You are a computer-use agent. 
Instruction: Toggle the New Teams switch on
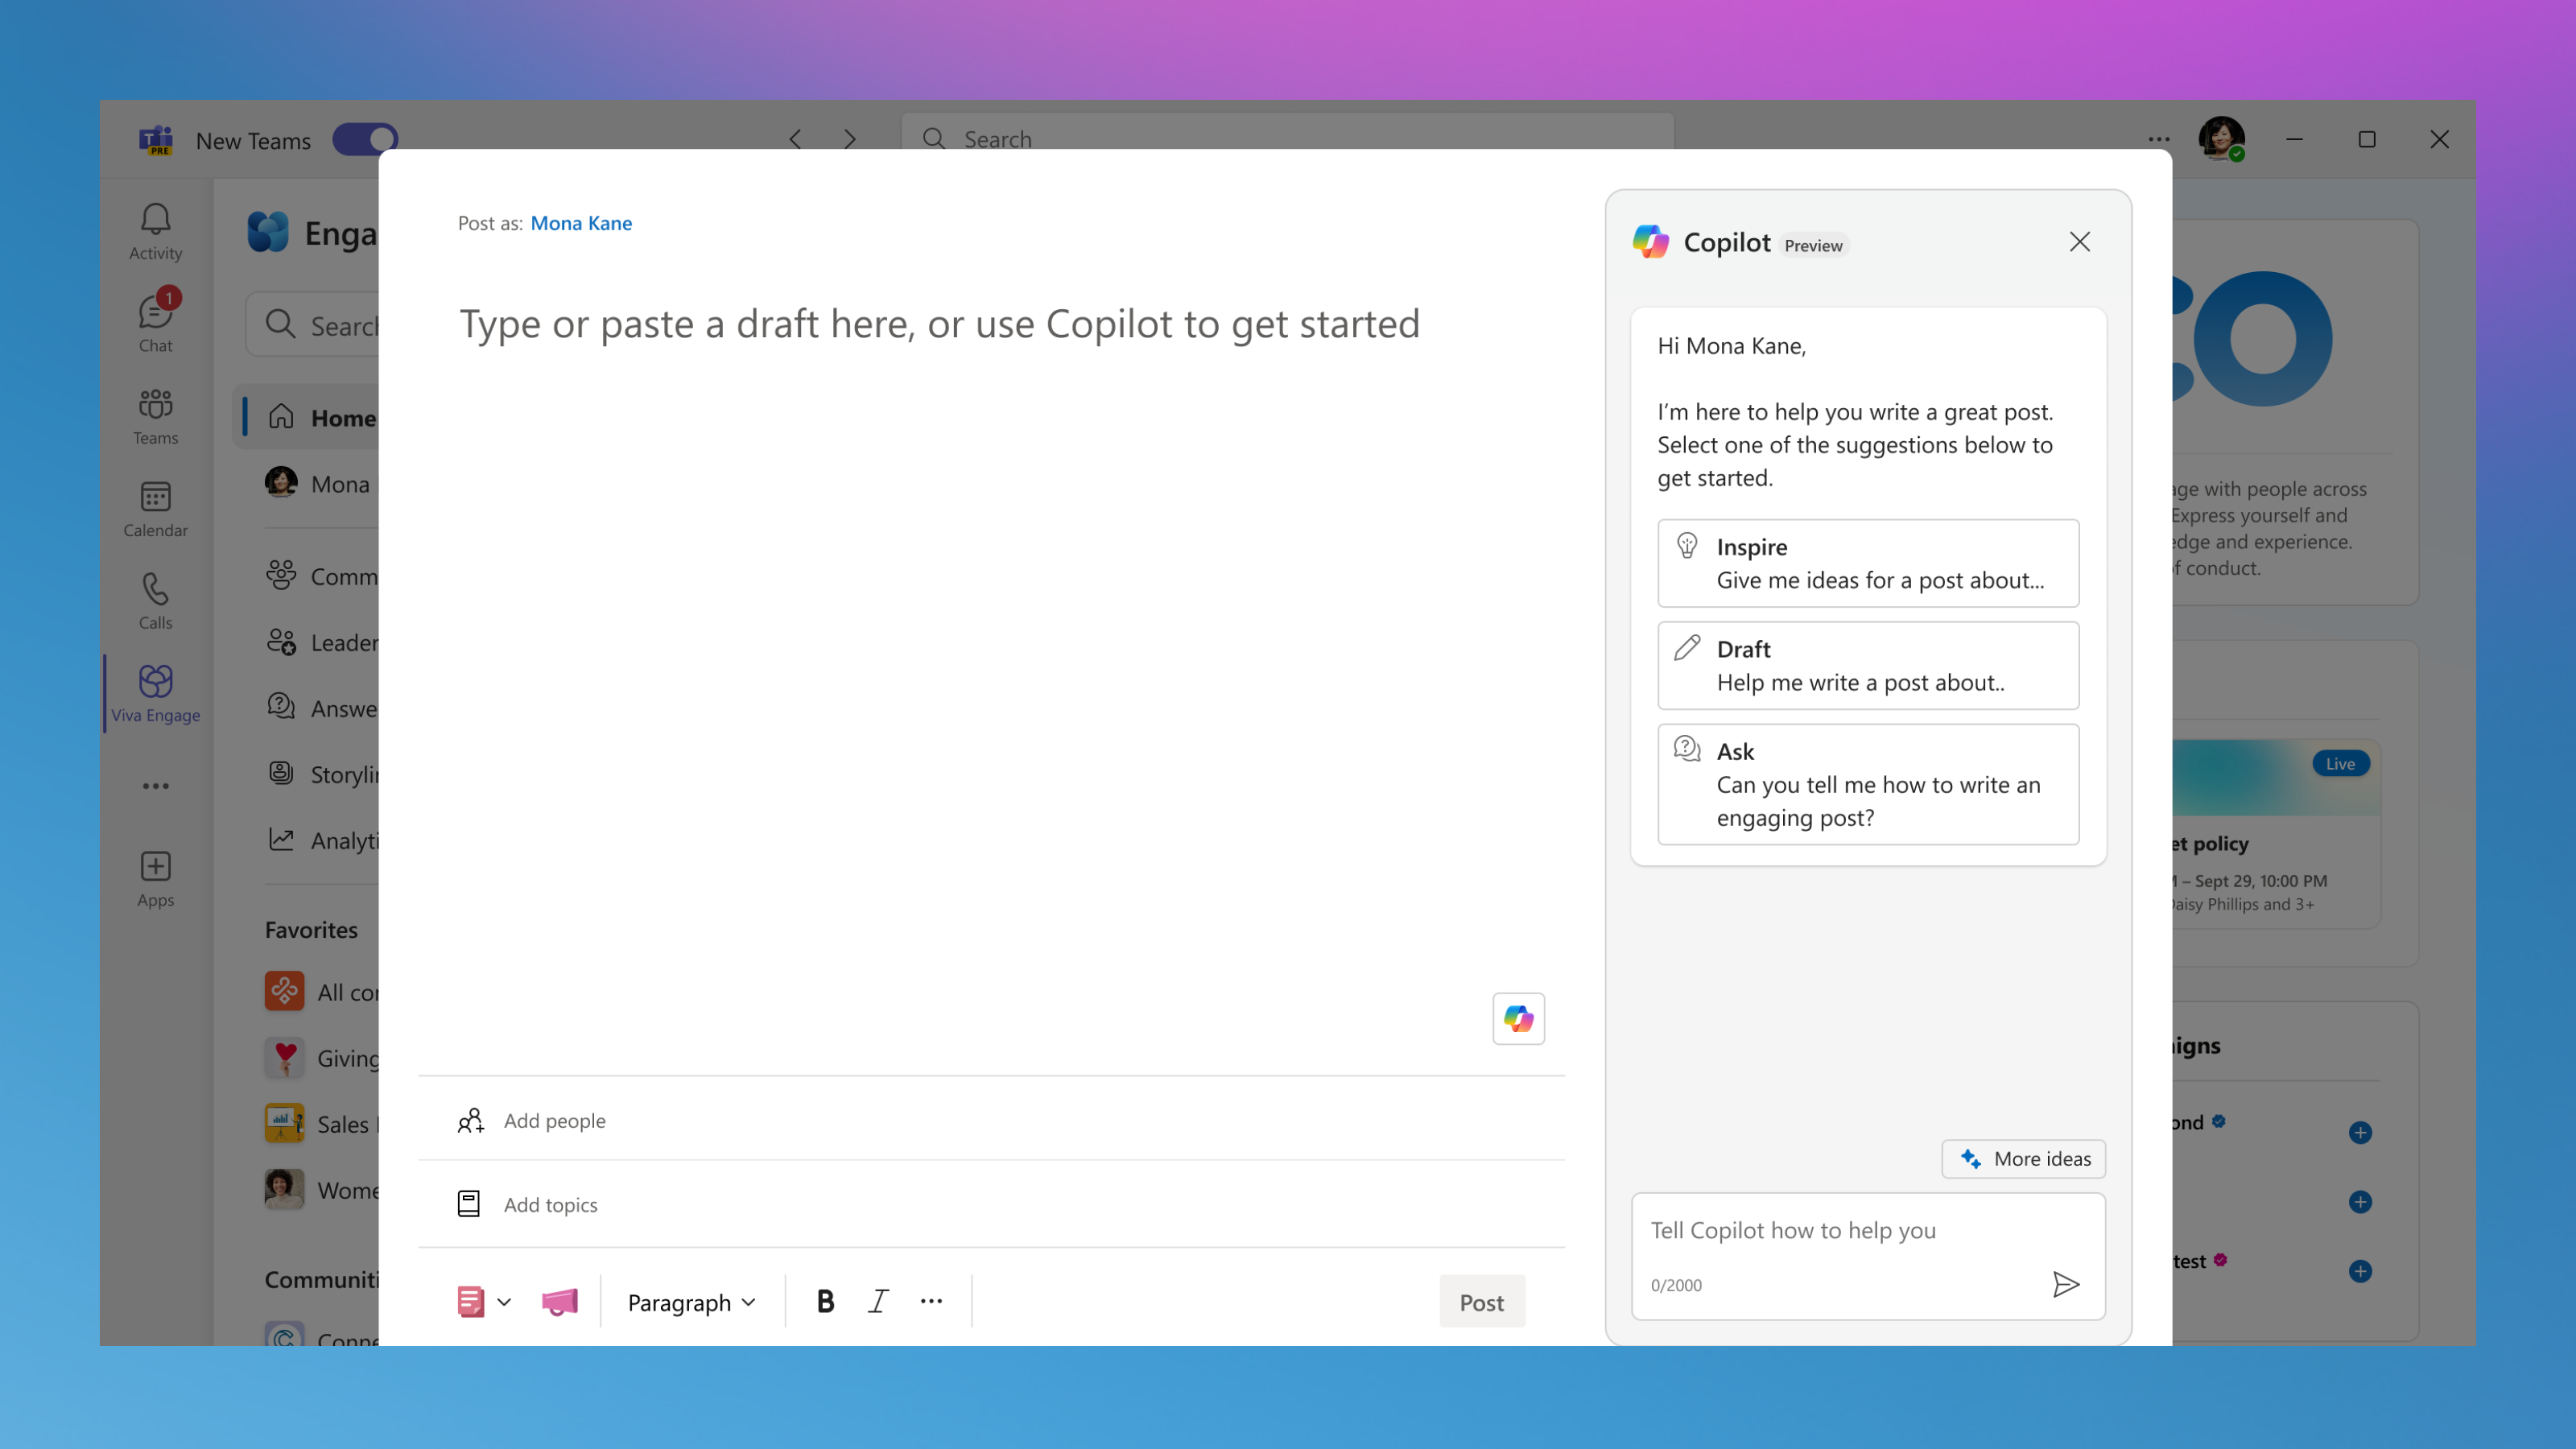[x=366, y=140]
